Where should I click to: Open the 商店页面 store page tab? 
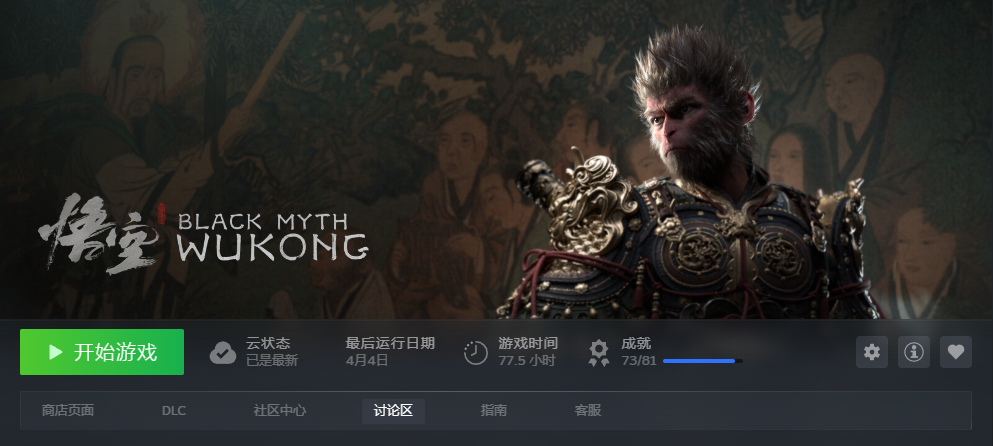tap(68, 411)
